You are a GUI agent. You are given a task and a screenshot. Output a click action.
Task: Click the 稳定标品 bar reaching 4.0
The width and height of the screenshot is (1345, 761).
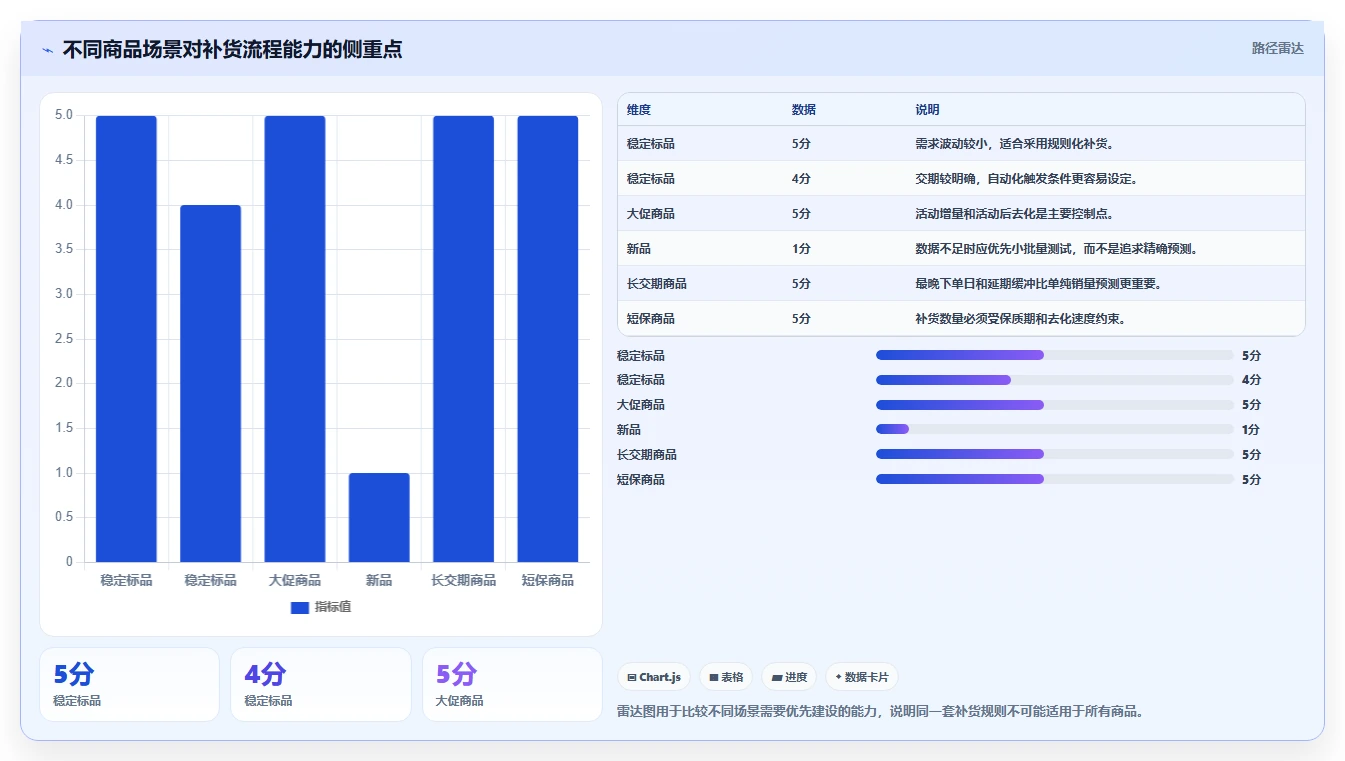(x=211, y=383)
